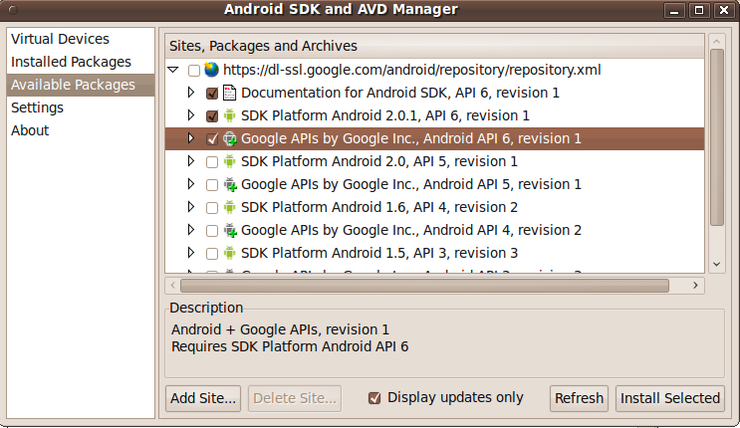Viewport: 740px width, 428px height.
Task: Collapse the repository.xml site tree node
Action: pos(173,70)
